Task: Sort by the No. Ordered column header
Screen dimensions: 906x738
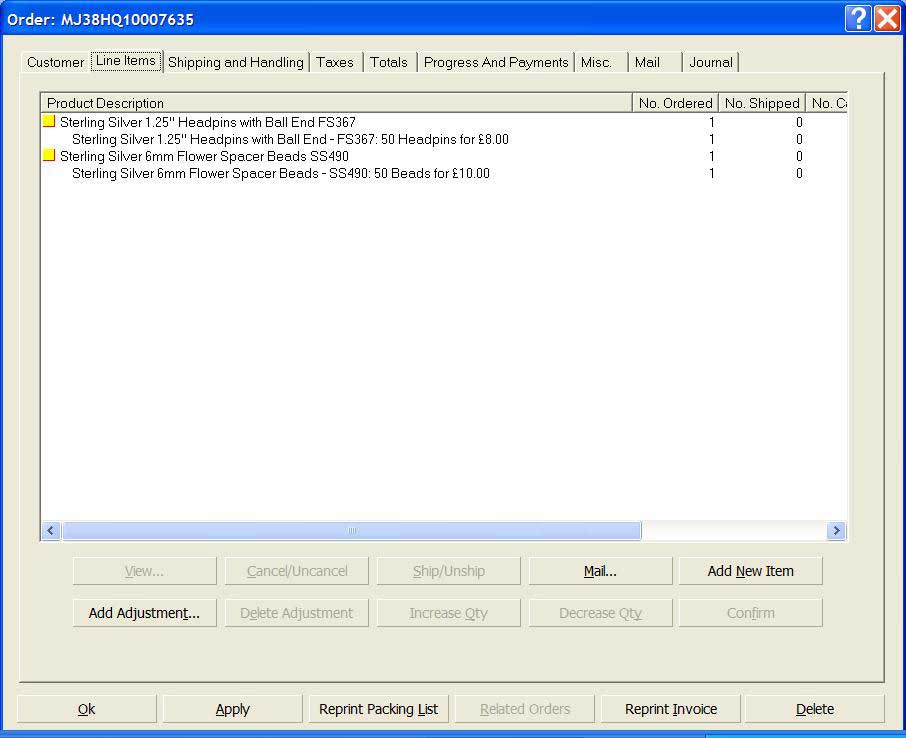Action: tap(675, 103)
